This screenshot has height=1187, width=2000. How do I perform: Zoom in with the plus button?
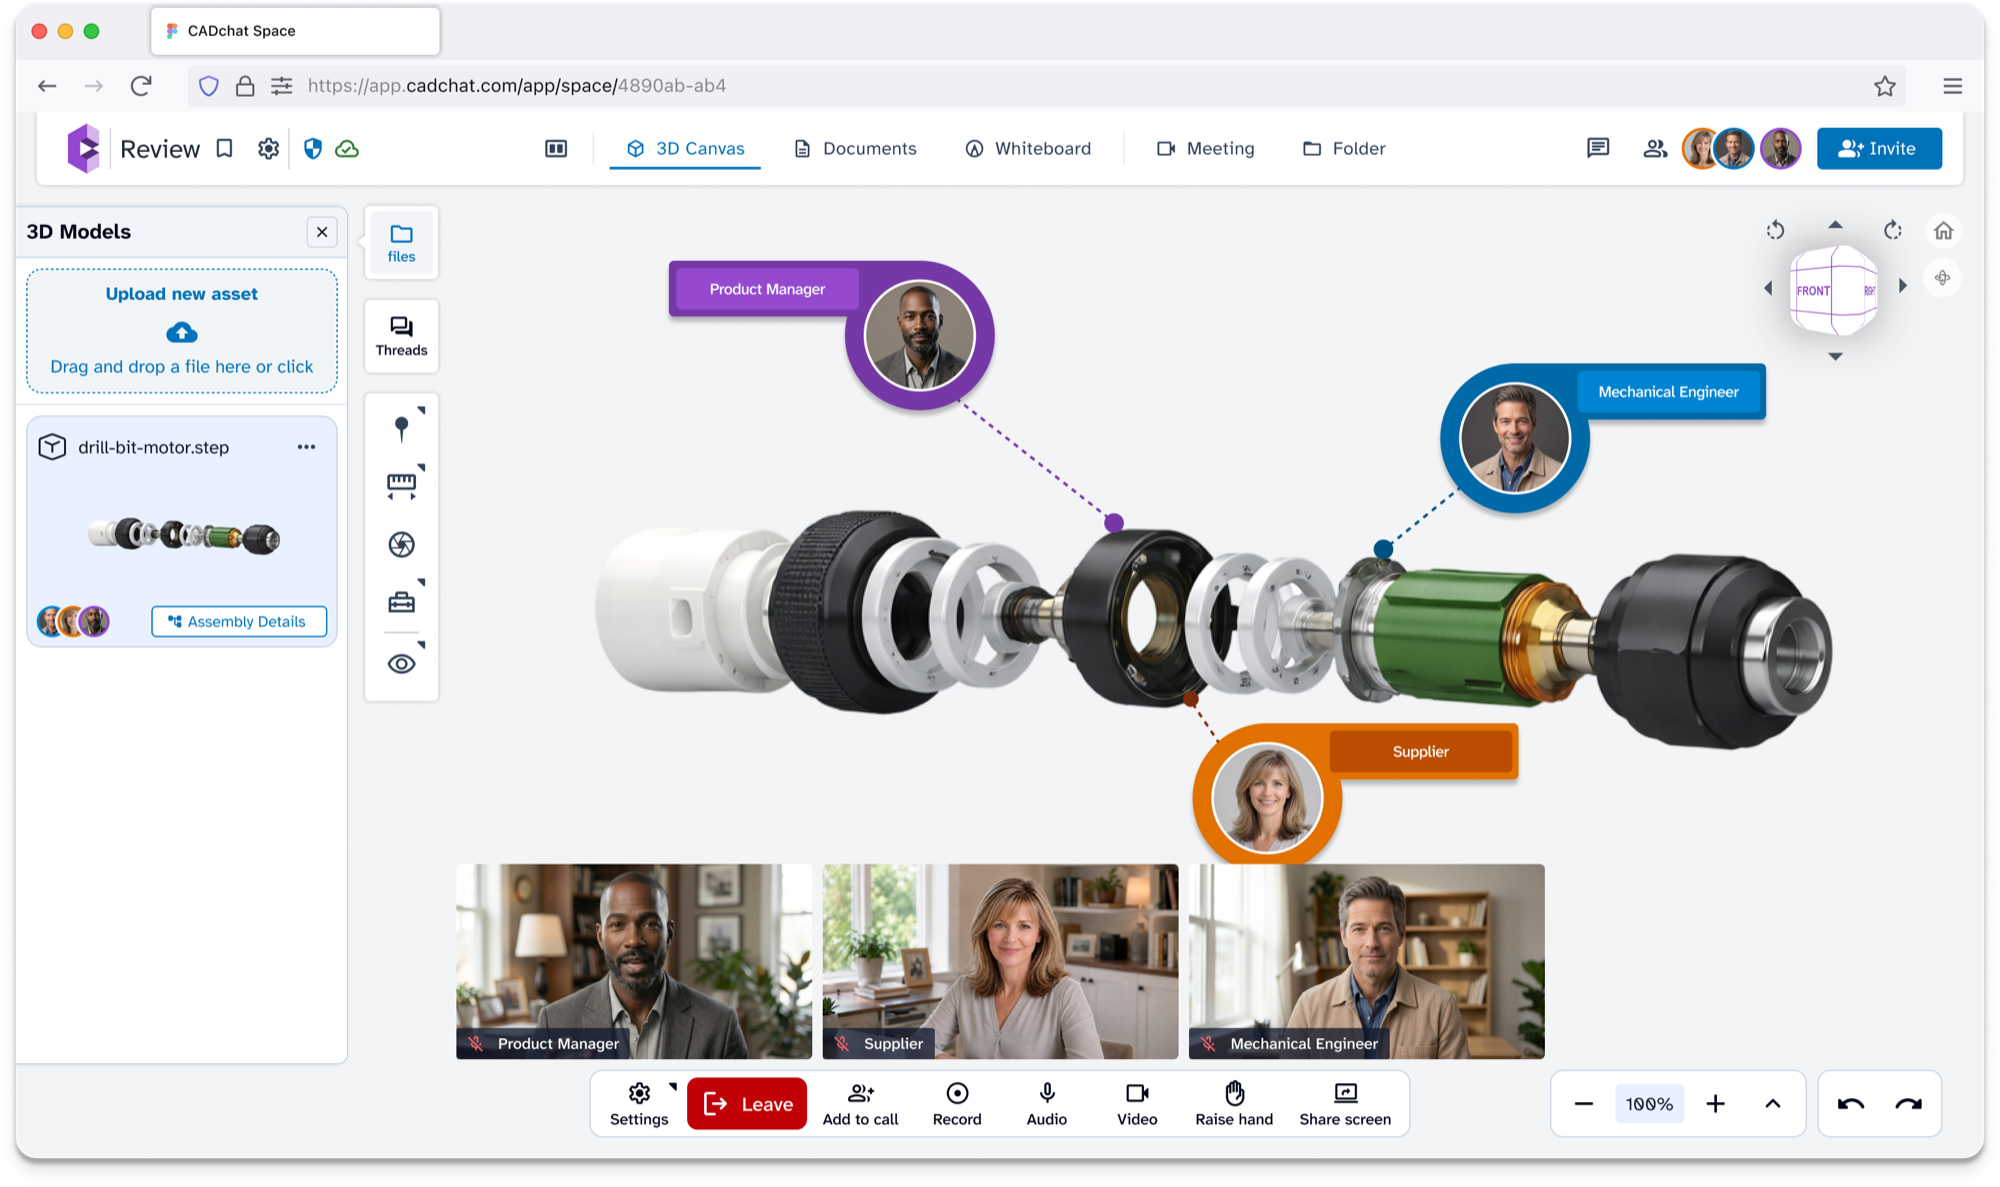[x=1716, y=1104]
